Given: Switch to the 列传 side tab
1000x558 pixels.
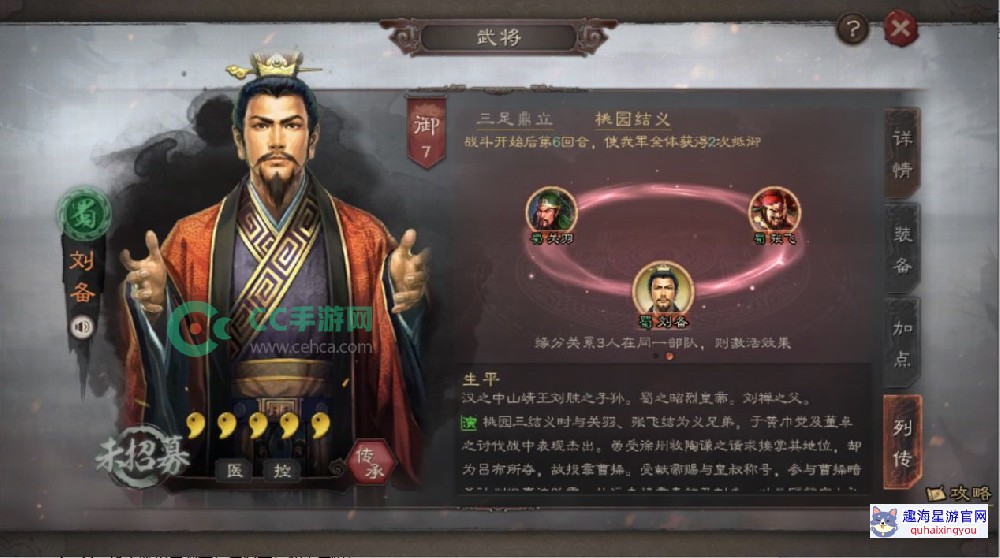Looking at the screenshot, I should [902, 443].
